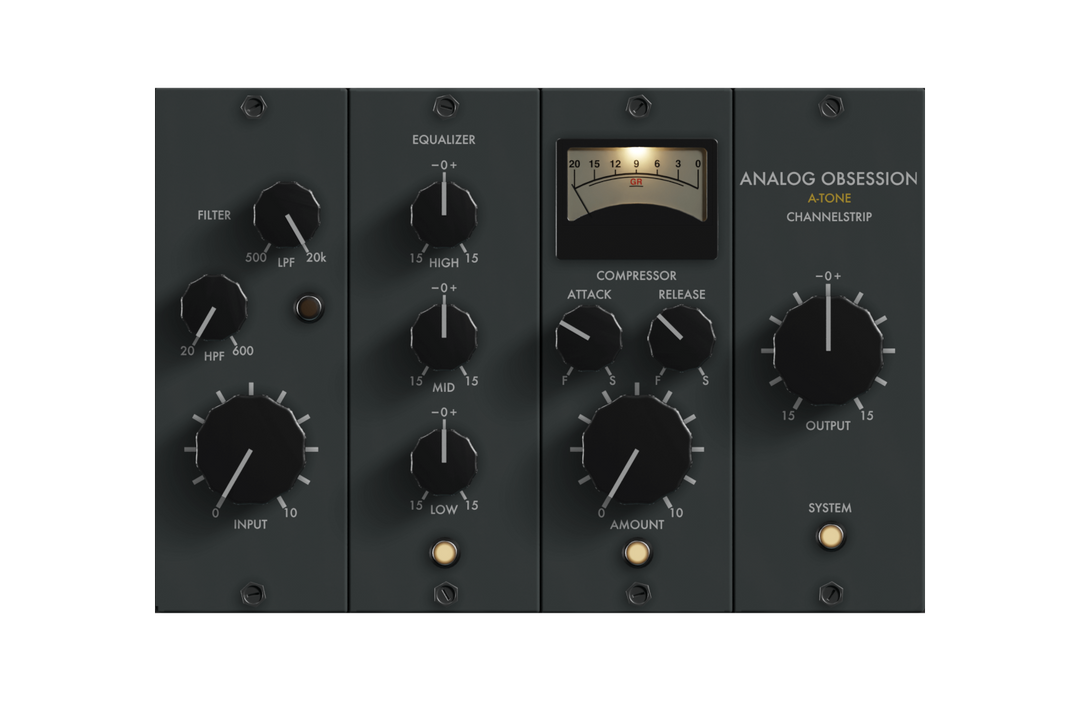Click the COMPRESSOR section title

[x=636, y=275]
